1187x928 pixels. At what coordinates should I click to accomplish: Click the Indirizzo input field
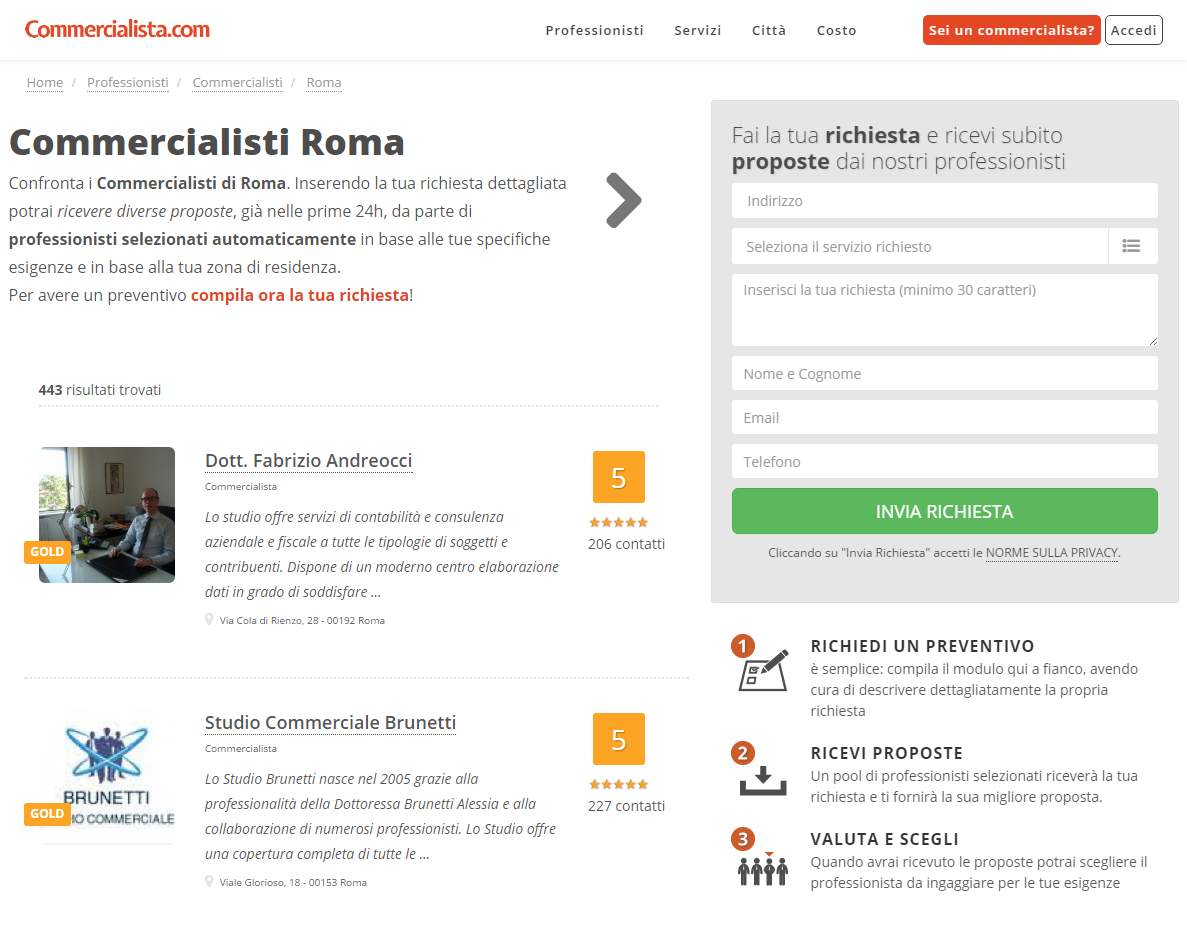[x=944, y=201]
